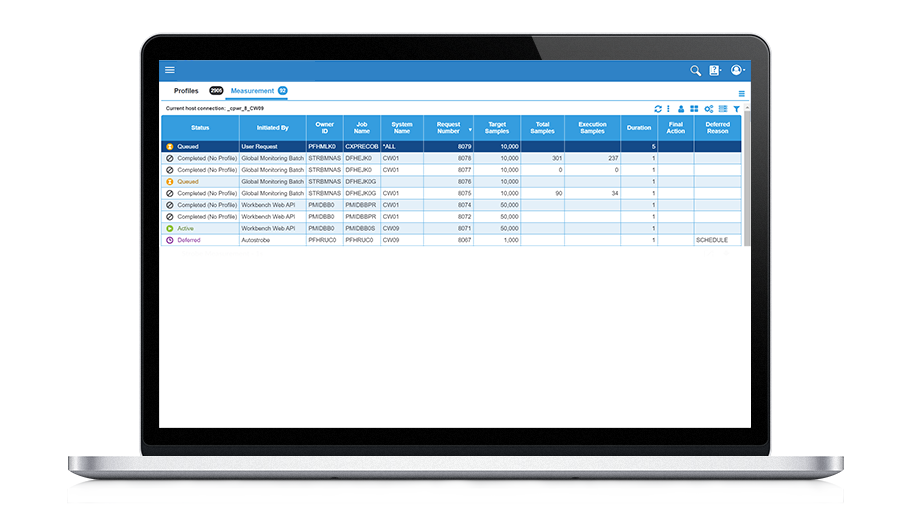Expand the user account dropdown

pyautogui.click(x=738, y=70)
